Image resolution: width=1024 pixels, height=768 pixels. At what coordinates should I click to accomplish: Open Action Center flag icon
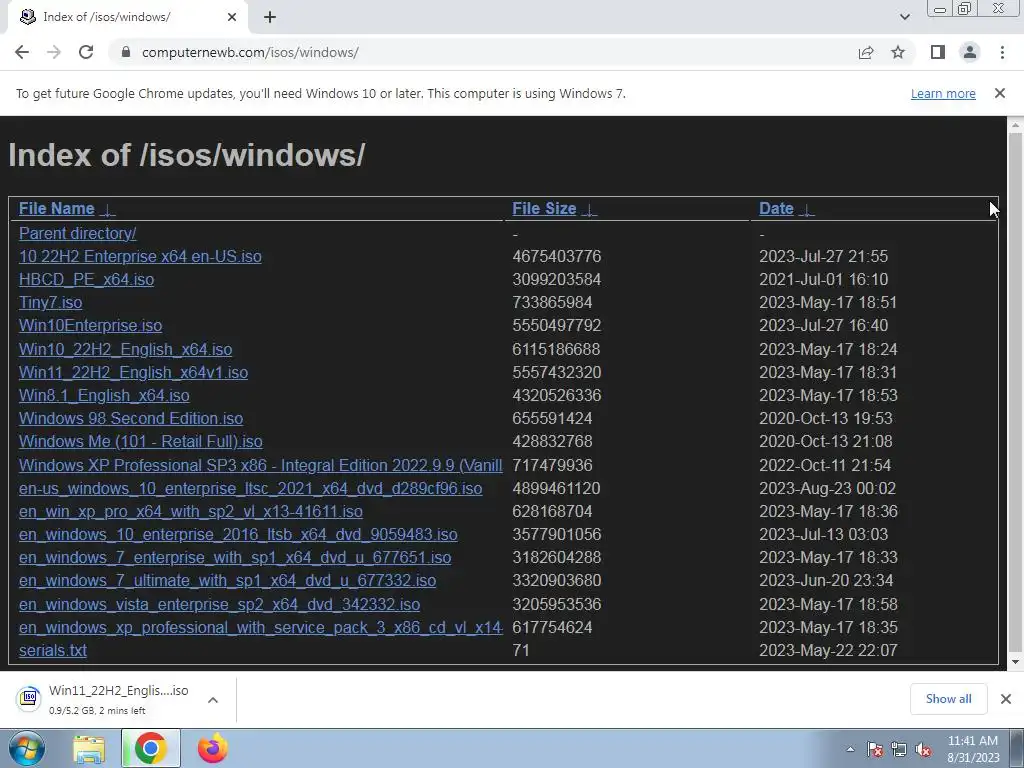(x=875, y=749)
